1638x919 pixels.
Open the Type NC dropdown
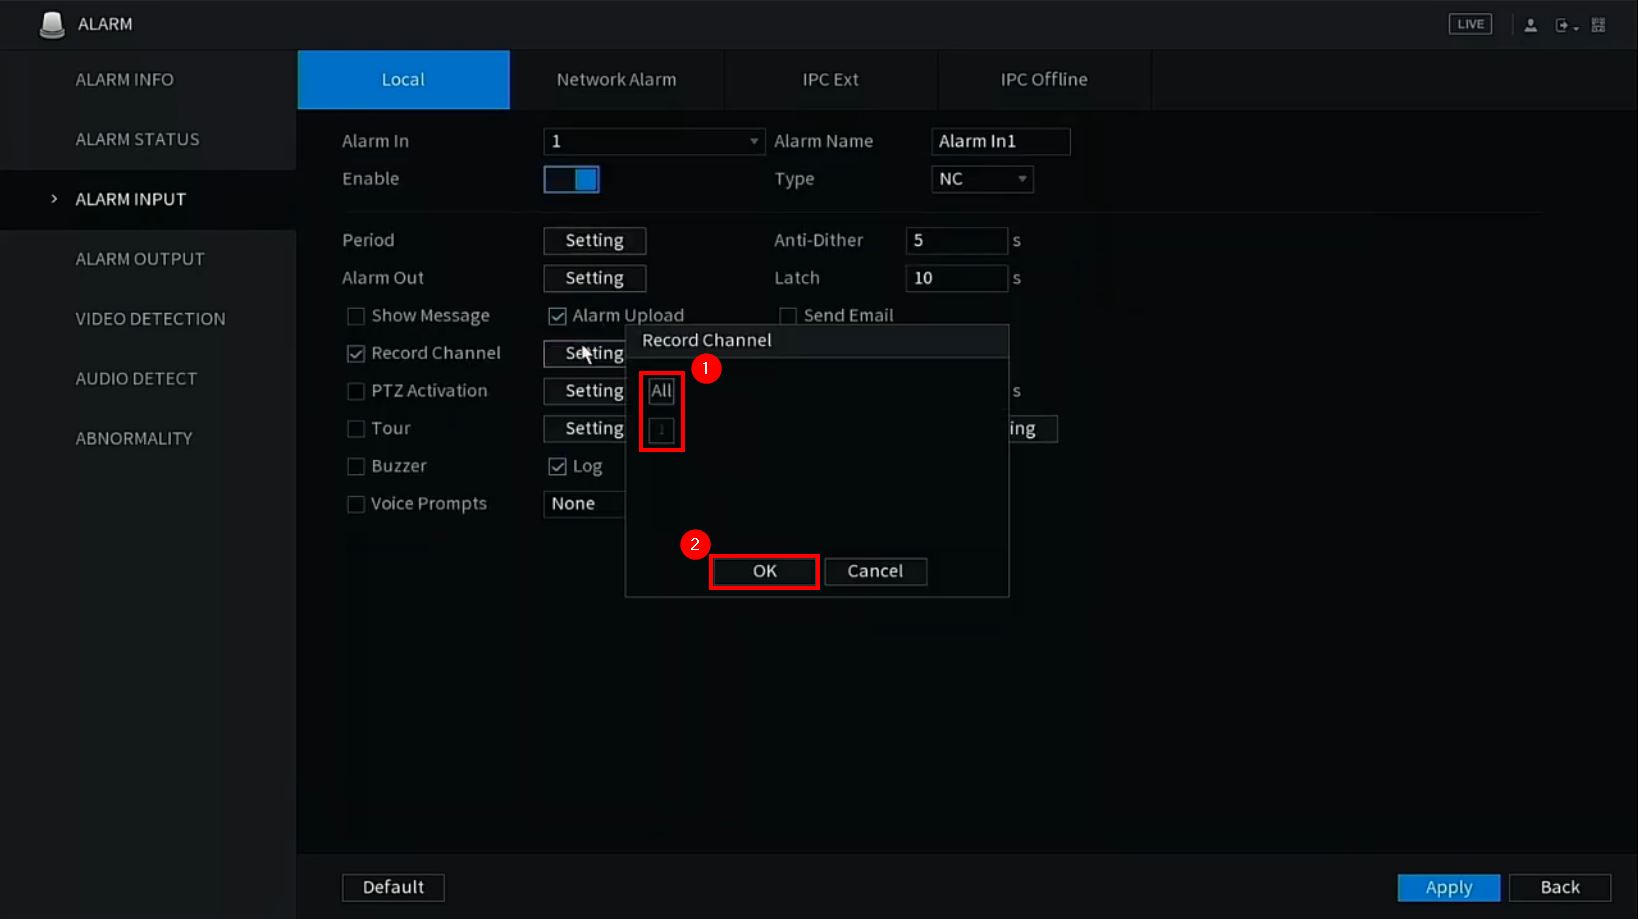(x=982, y=179)
